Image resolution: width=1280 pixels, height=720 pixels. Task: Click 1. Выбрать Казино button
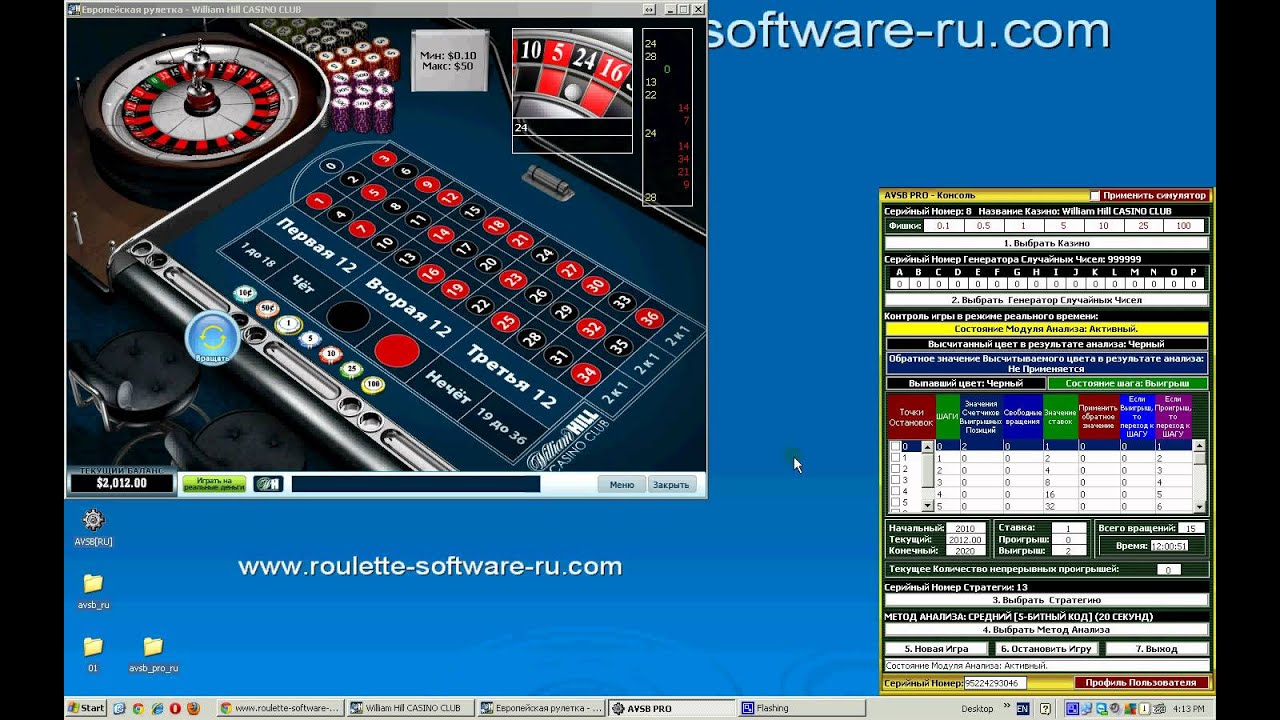tap(1046, 243)
